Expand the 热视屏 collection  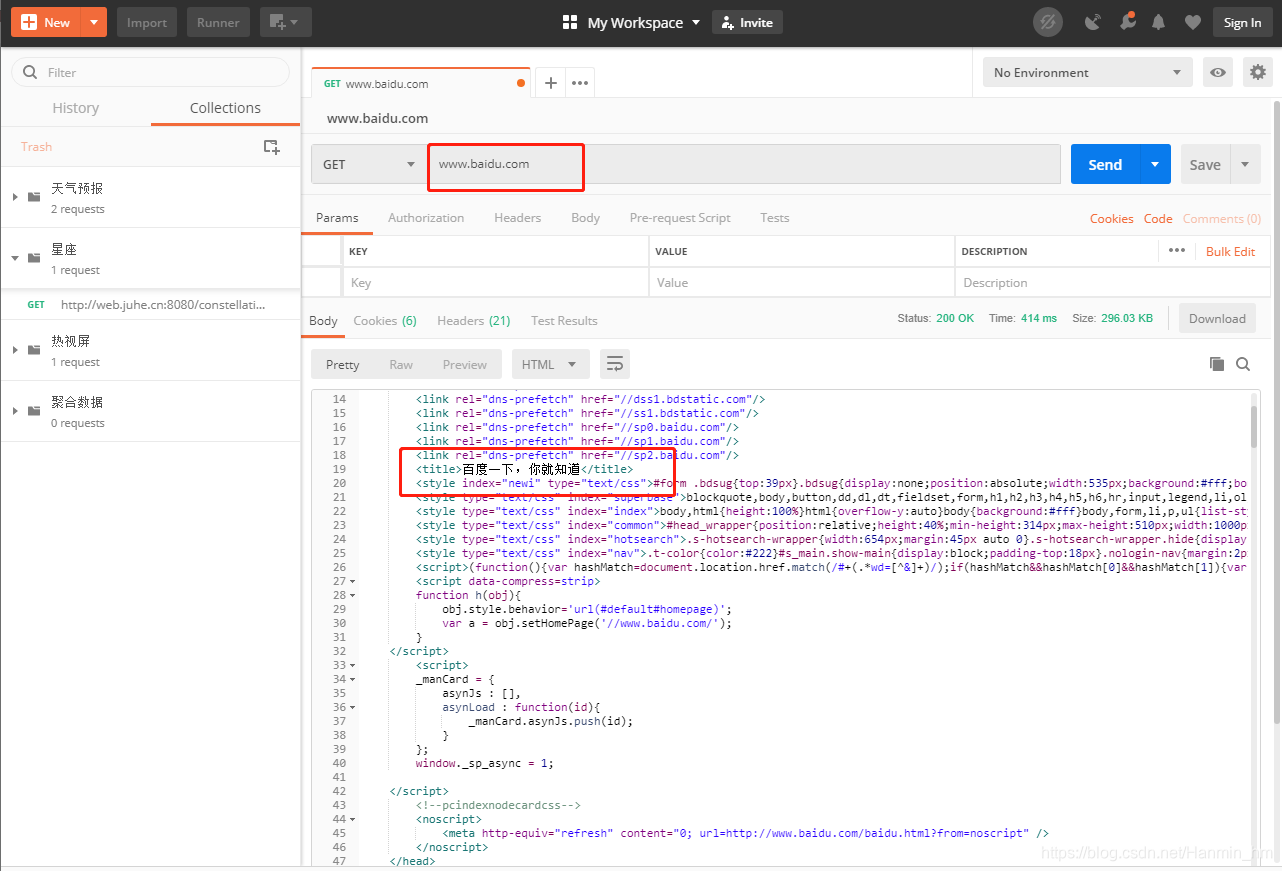click(15, 349)
